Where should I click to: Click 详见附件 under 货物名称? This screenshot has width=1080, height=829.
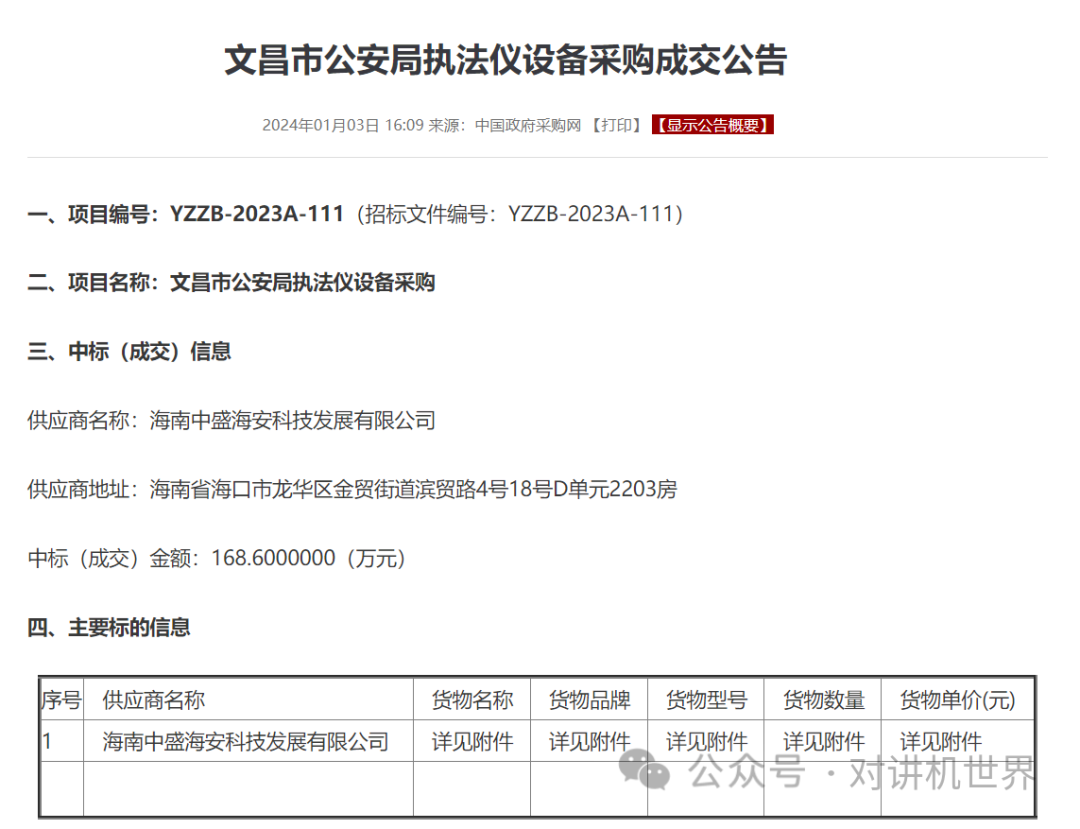tap(471, 742)
